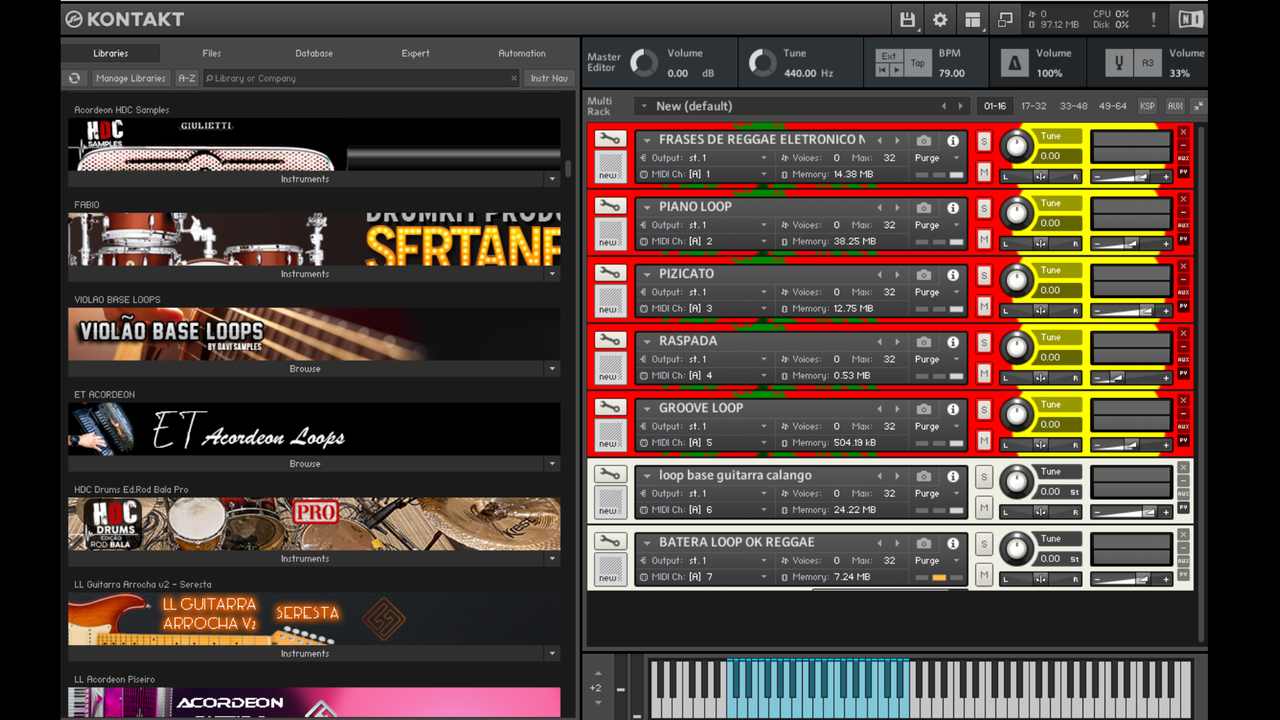The height and width of the screenshot is (720, 1280).
Task: Toggle AUX sends on FRASES DE REGGAE
Action: 1183,158
